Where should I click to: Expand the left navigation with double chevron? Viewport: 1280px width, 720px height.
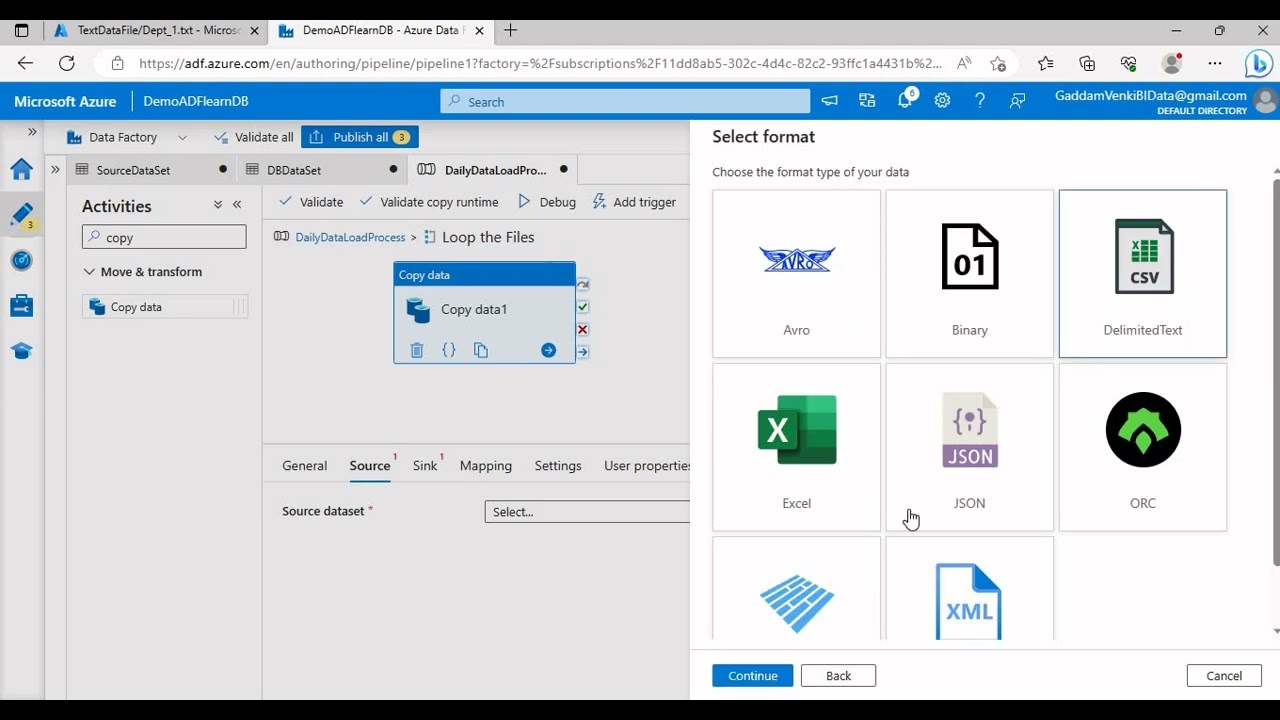(32, 132)
